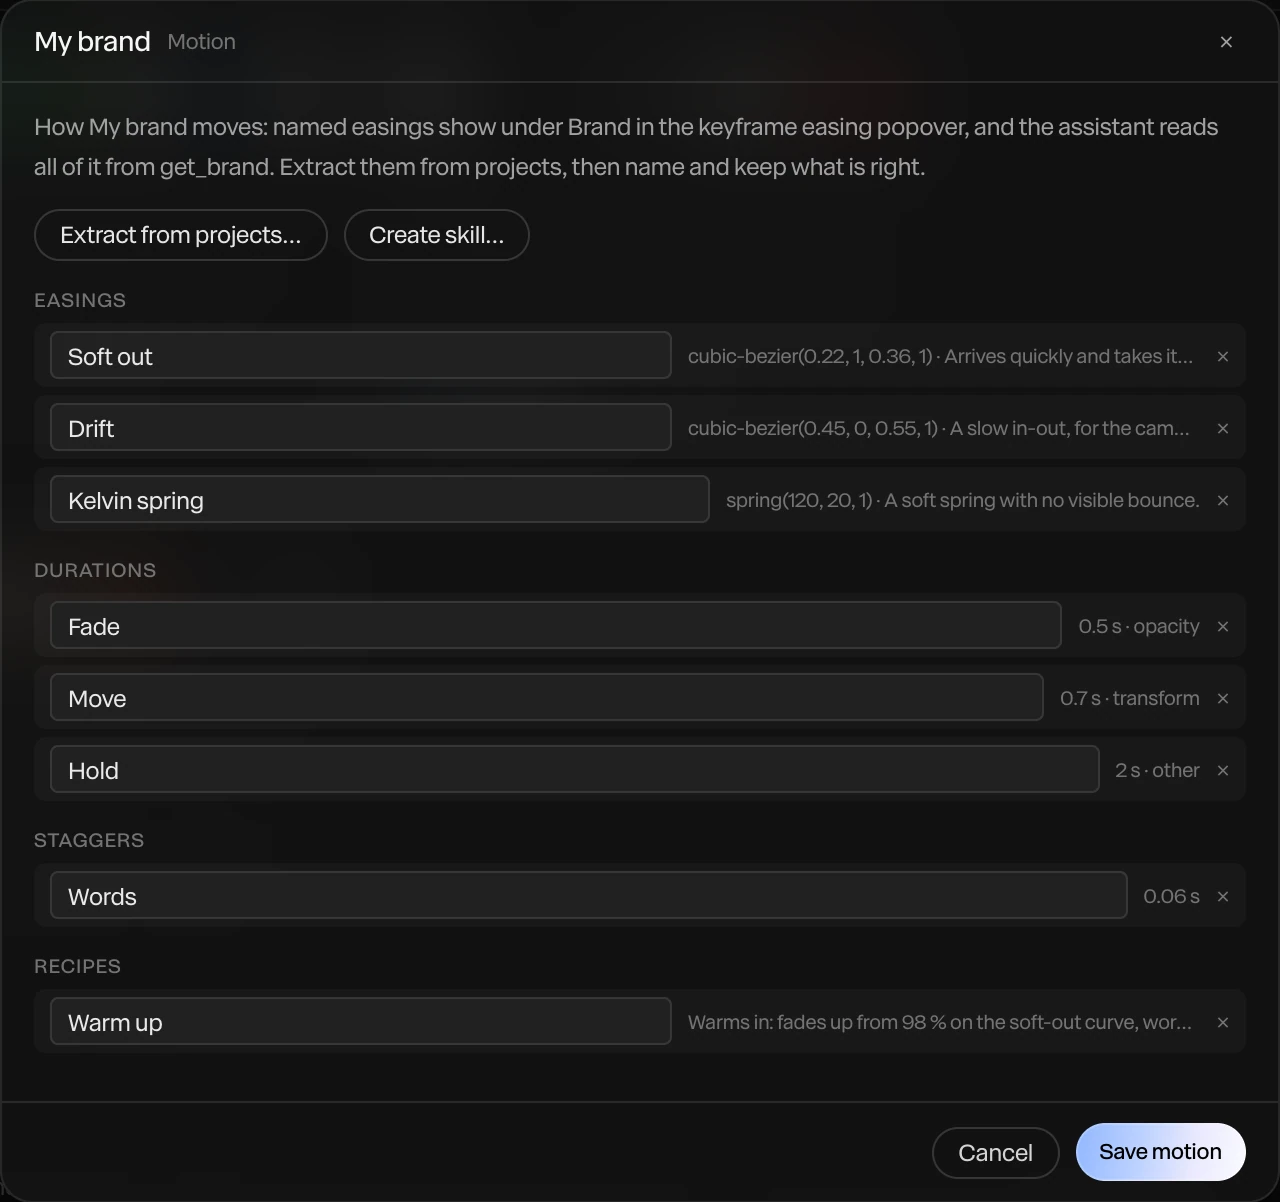This screenshot has width=1280, height=1202.
Task: Click the RECIPES section heading
Action: [x=77, y=966]
